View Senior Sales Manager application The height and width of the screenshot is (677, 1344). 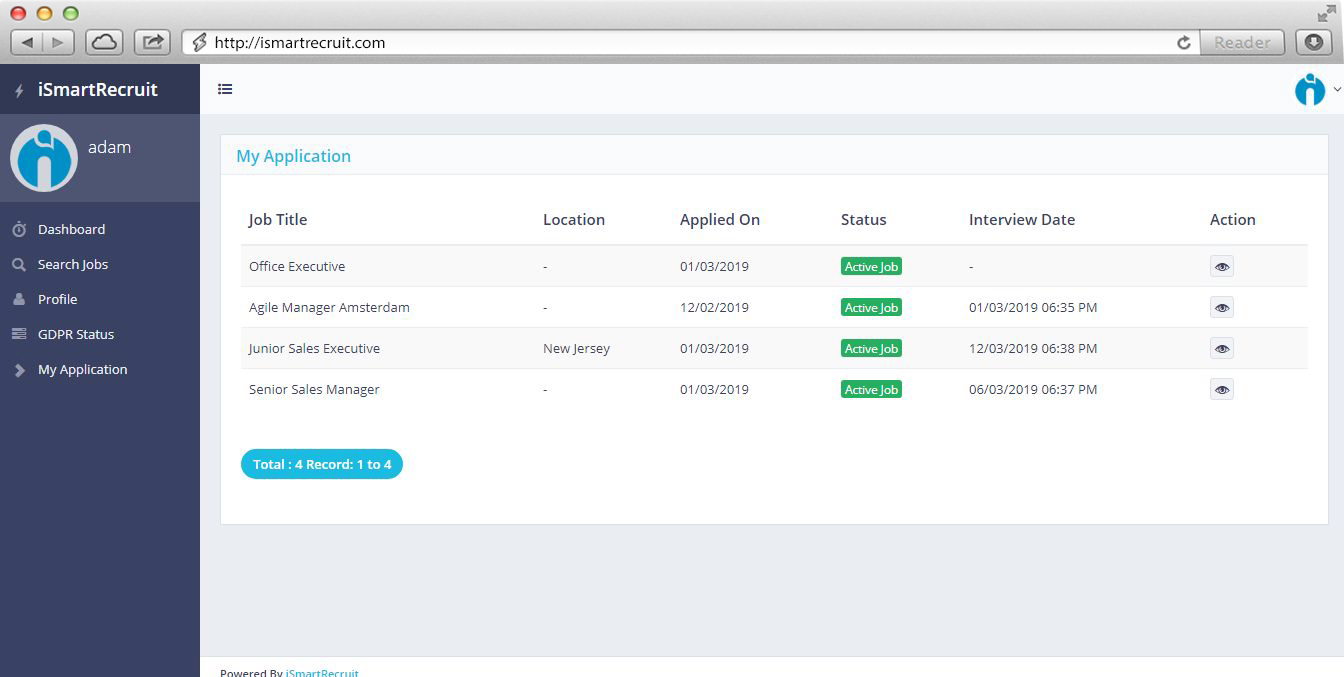tap(1221, 390)
